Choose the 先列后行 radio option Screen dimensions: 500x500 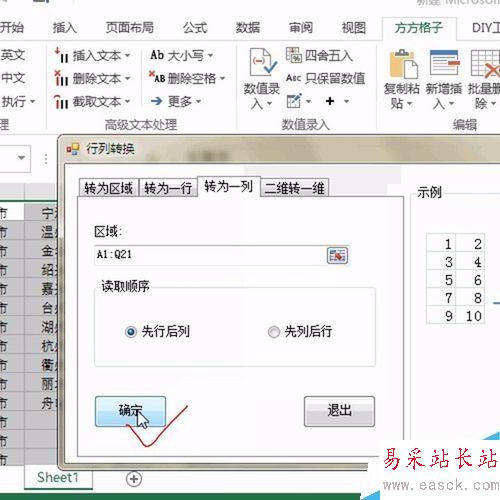(x=274, y=332)
